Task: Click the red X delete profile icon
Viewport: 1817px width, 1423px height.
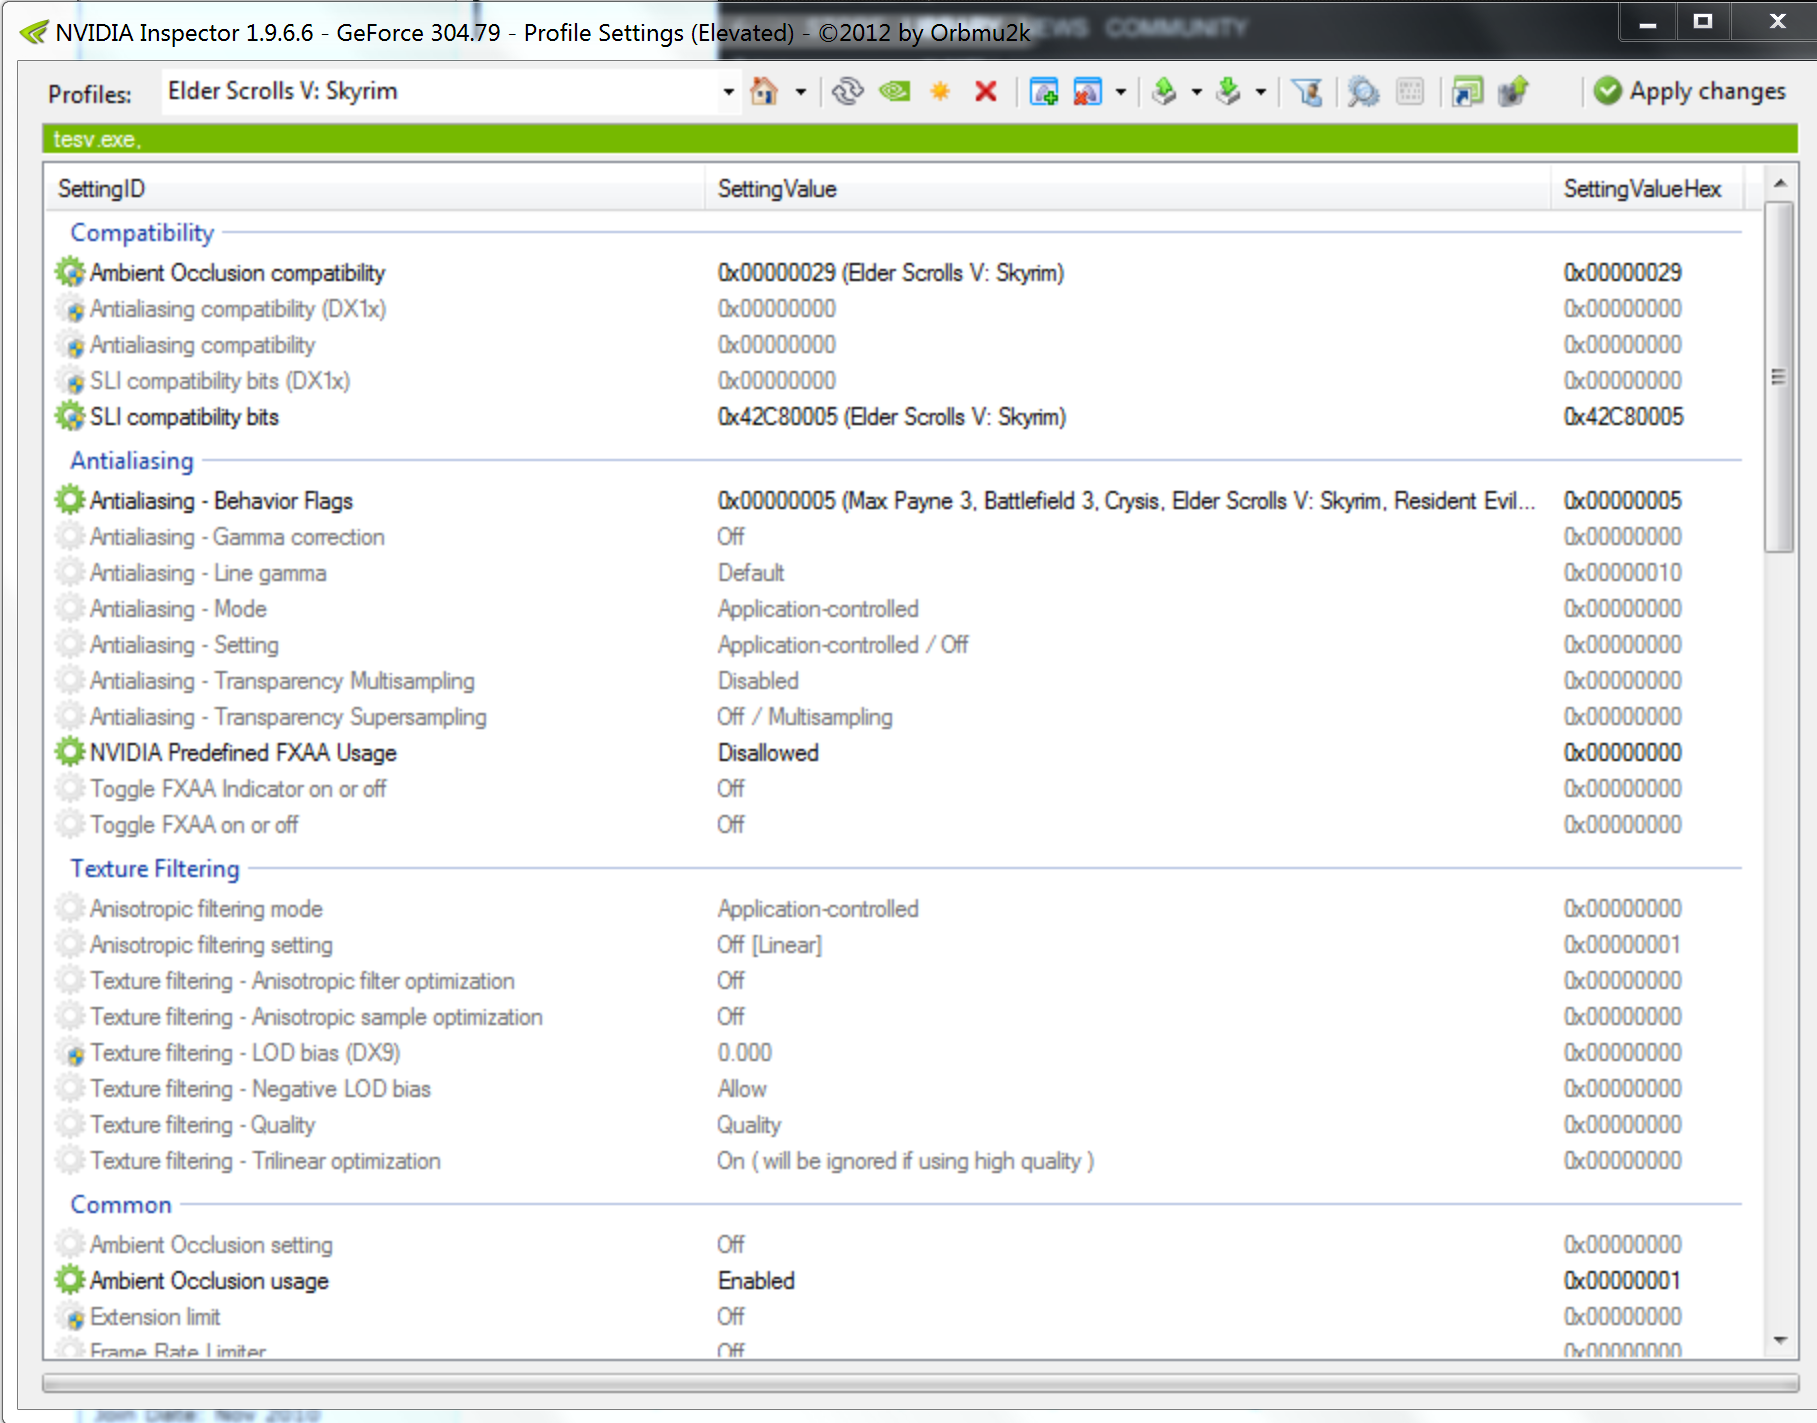Action: [x=986, y=92]
